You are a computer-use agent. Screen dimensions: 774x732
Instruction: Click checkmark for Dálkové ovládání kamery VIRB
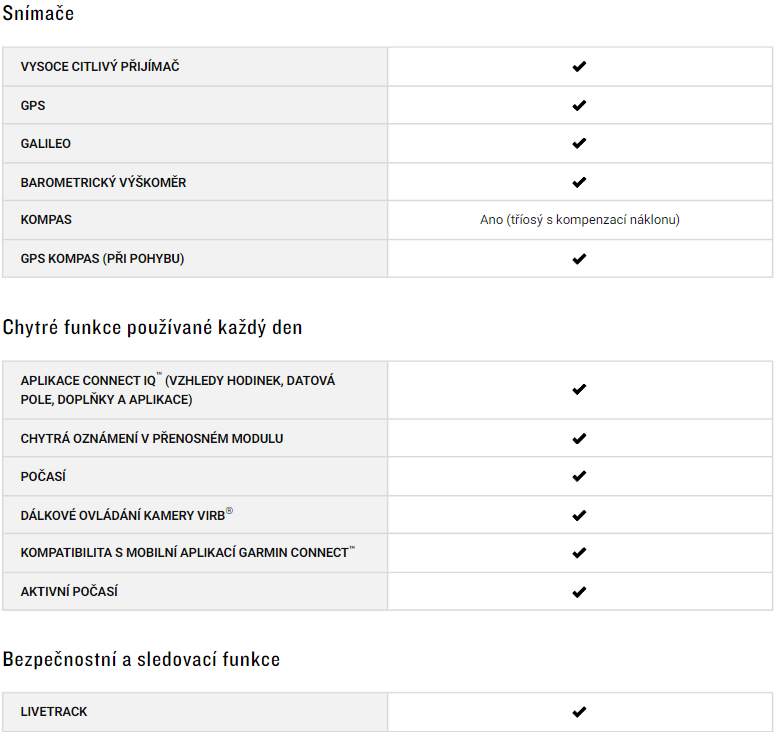pyautogui.click(x=579, y=515)
